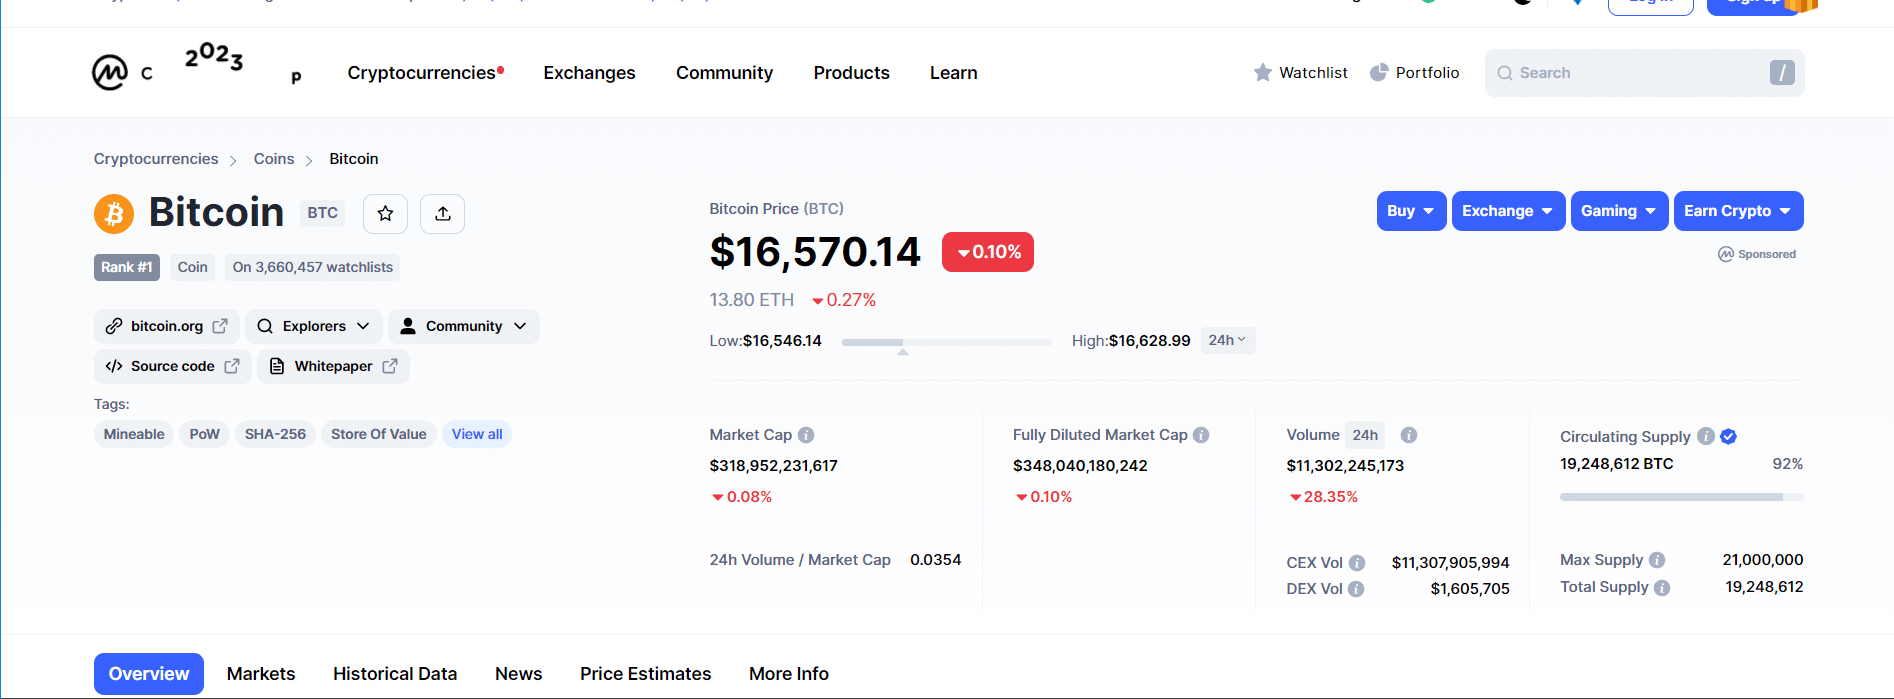The width and height of the screenshot is (1894, 699).
Task: Click the external-link icon on bitcoin.org
Action: pos(220,326)
